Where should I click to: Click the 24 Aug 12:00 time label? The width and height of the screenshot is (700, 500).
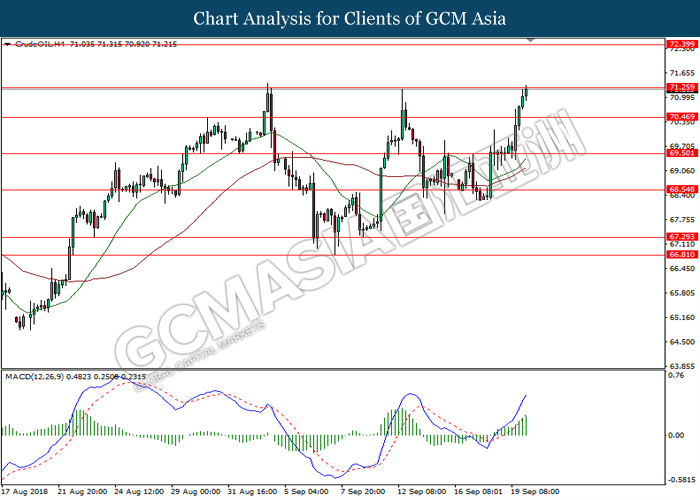[139, 492]
